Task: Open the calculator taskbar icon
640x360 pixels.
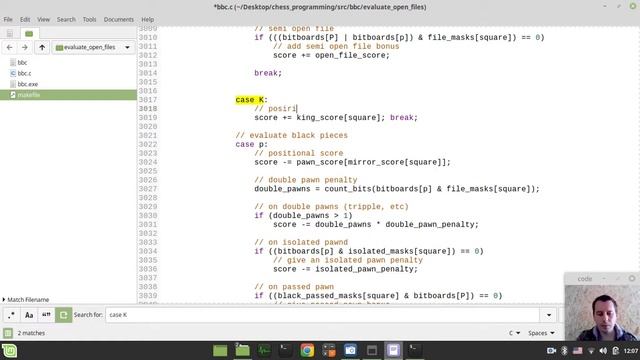Action: [329, 351]
